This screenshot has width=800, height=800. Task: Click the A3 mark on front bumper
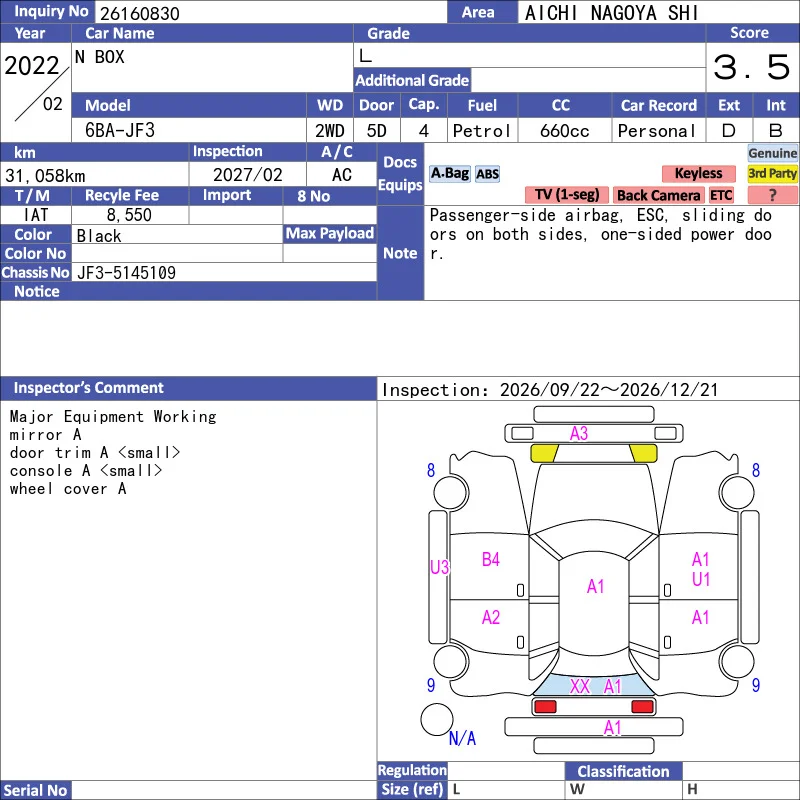[579, 434]
